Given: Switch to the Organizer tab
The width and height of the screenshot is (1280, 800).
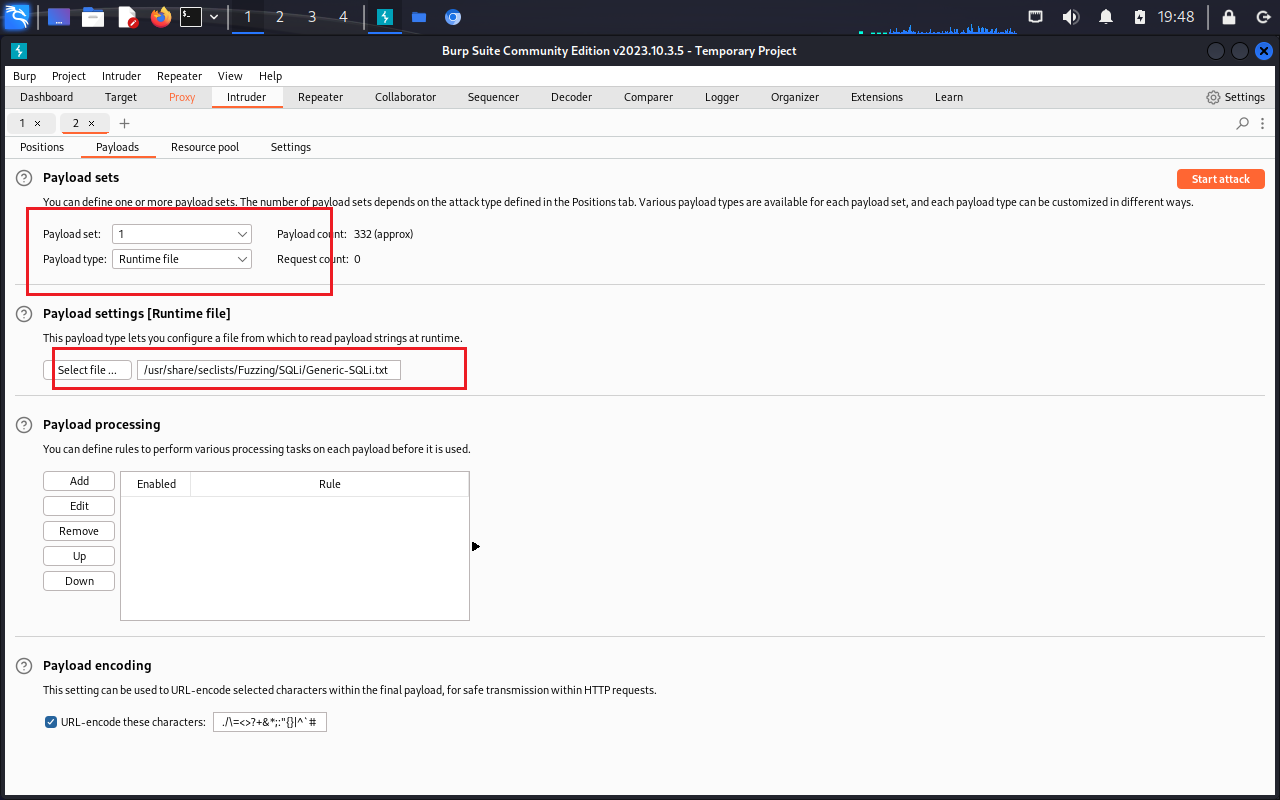Looking at the screenshot, I should [794, 97].
